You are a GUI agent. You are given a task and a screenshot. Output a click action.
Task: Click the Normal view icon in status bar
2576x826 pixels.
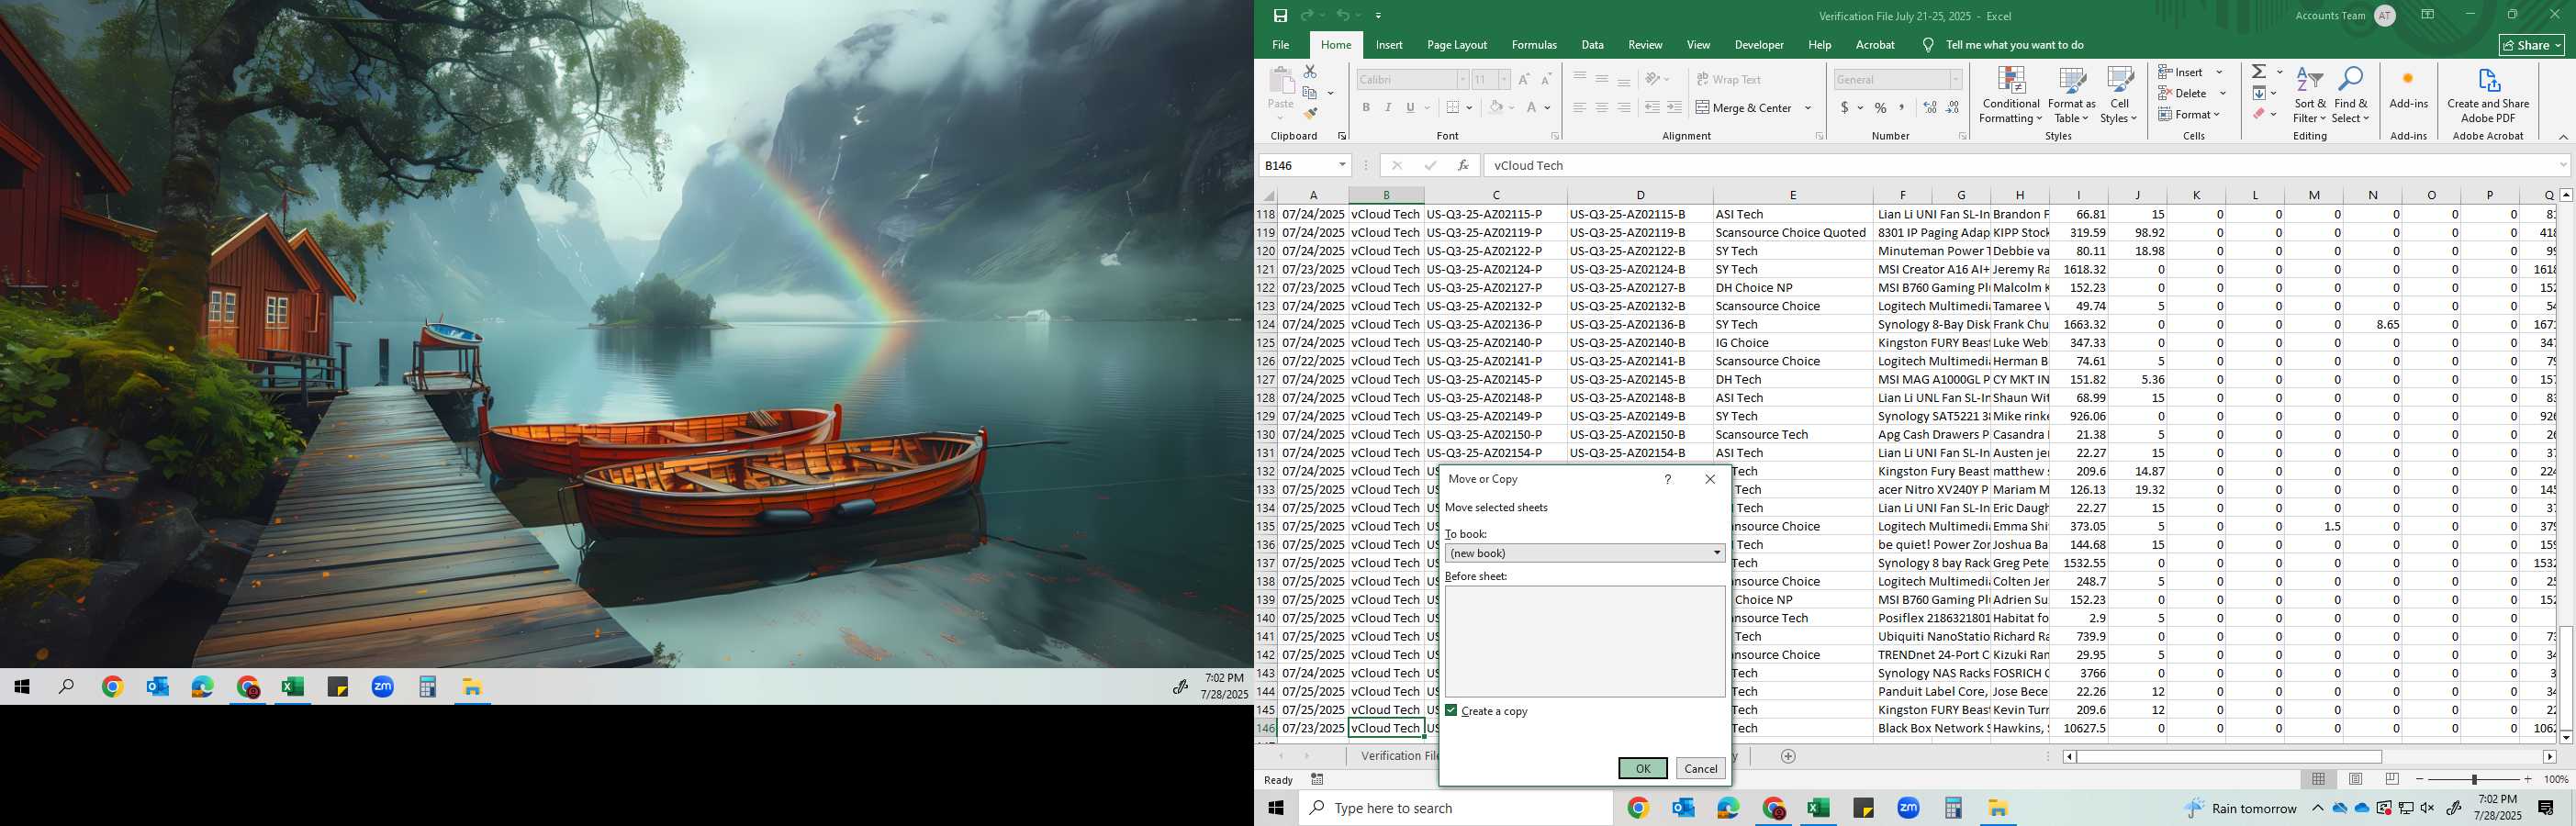pos(2318,779)
